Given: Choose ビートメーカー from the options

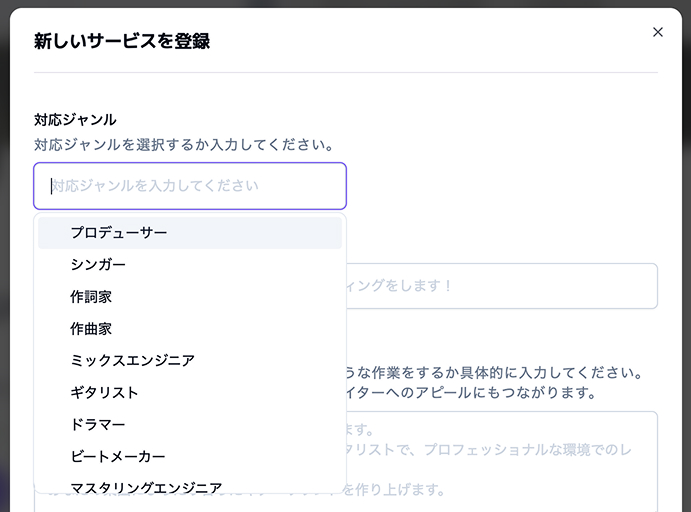Looking at the screenshot, I should click(118, 456).
